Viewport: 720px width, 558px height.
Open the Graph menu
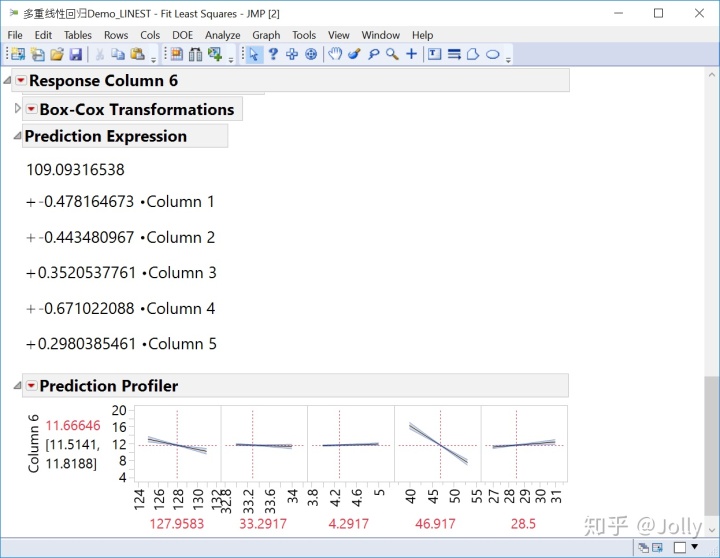[266, 35]
